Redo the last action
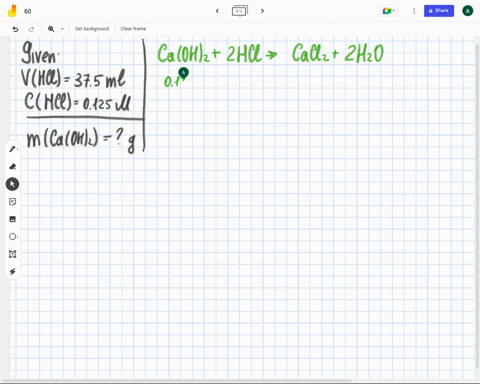The image size is (480, 384). click(31, 29)
